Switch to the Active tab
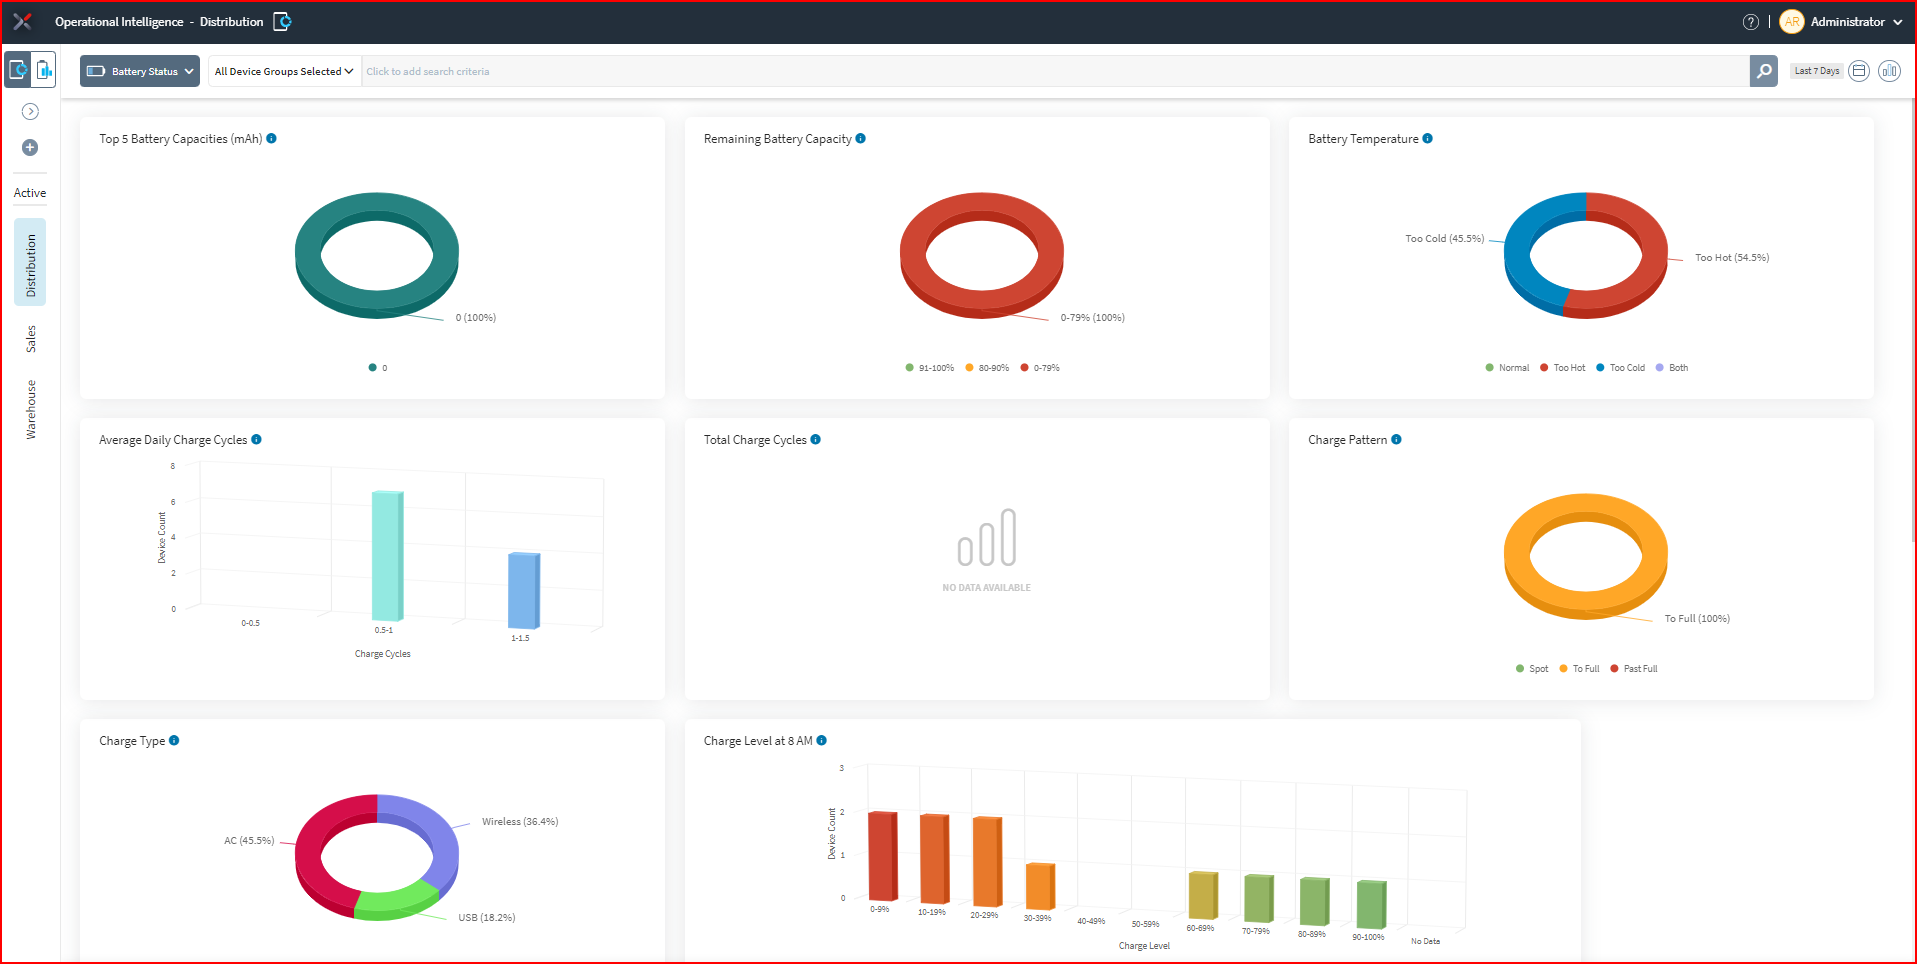The height and width of the screenshot is (964, 1917). (x=30, y=193)
